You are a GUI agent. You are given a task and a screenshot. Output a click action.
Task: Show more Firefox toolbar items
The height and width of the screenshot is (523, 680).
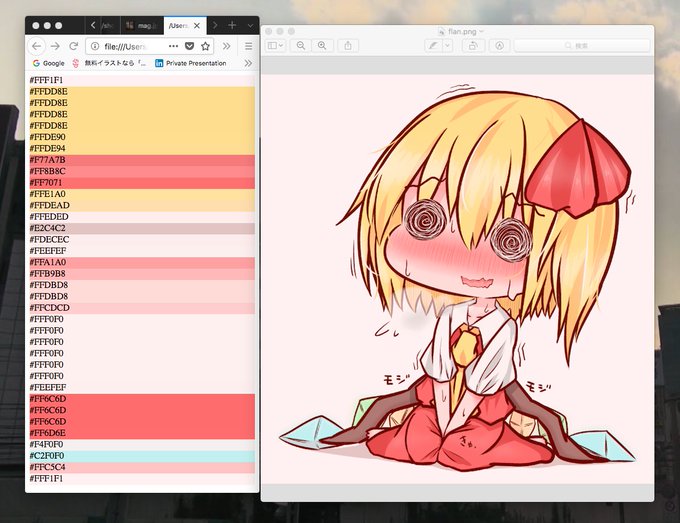coord(226,46)
